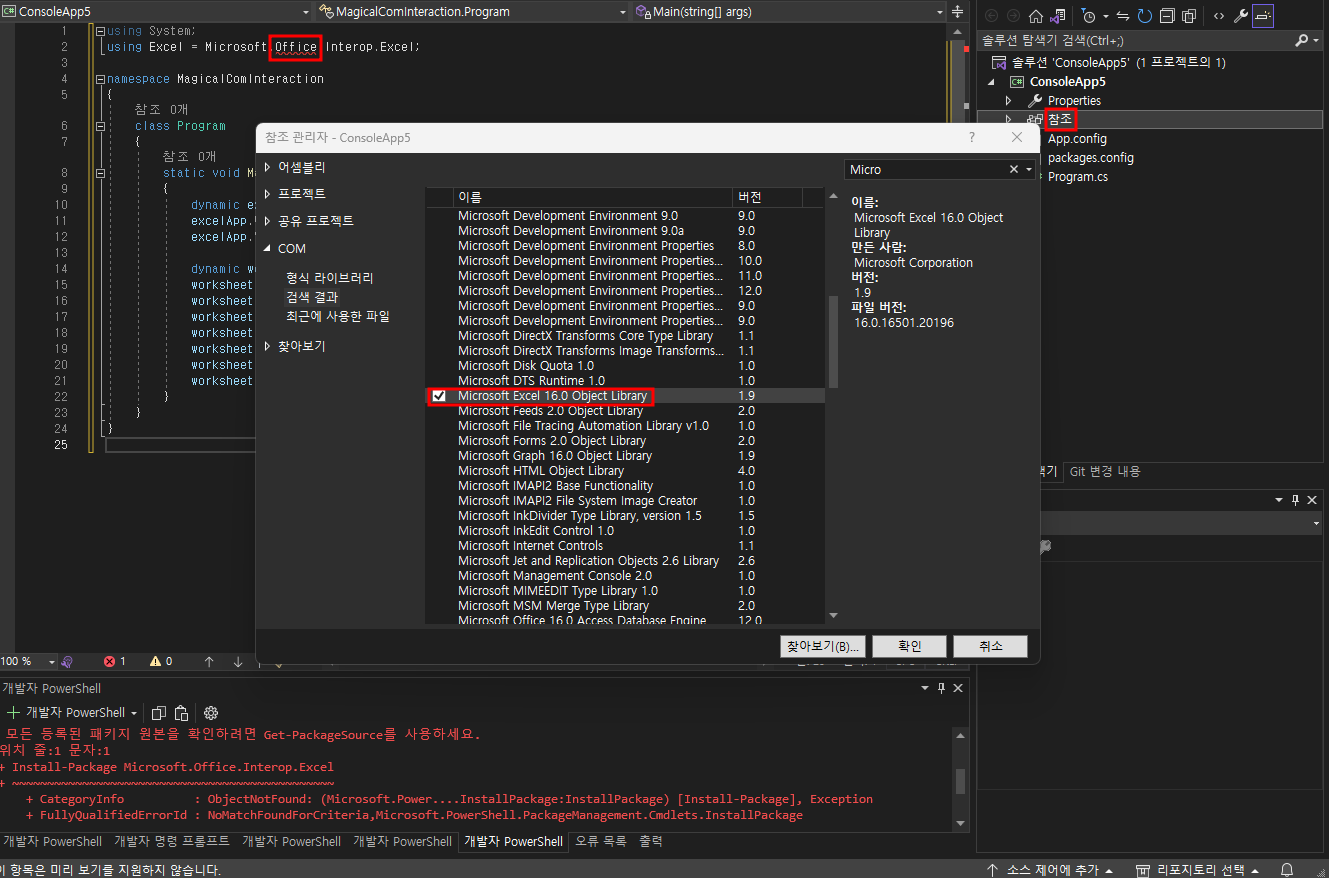The image size is (1329, 878).
Task: Expand the 프로젝트 category
Action: [x=267, y=193]
